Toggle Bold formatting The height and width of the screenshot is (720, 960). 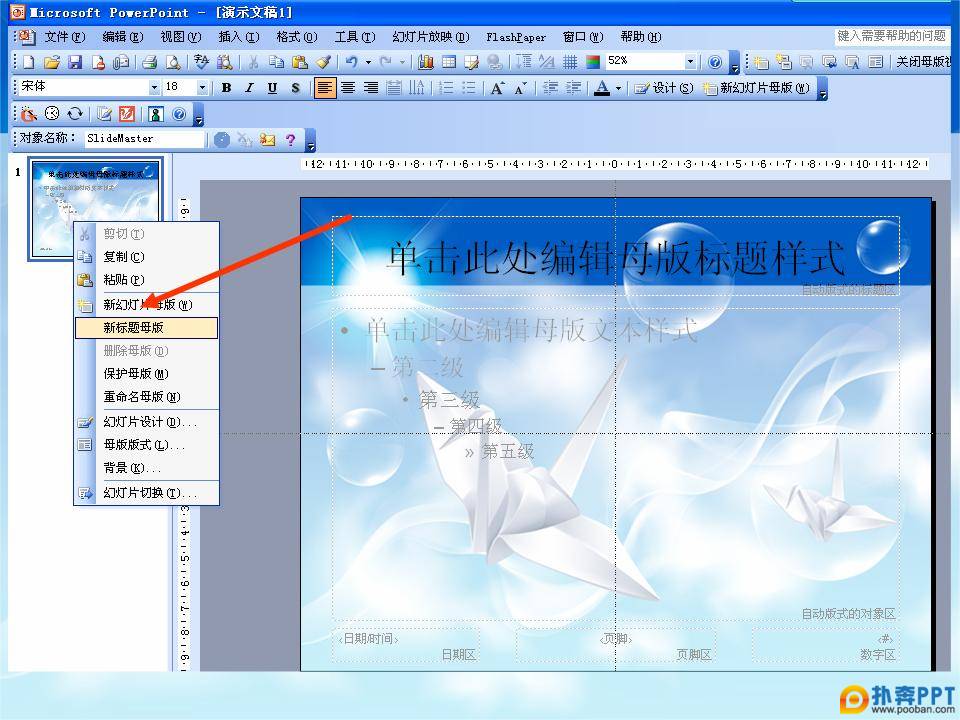[227, 88]
